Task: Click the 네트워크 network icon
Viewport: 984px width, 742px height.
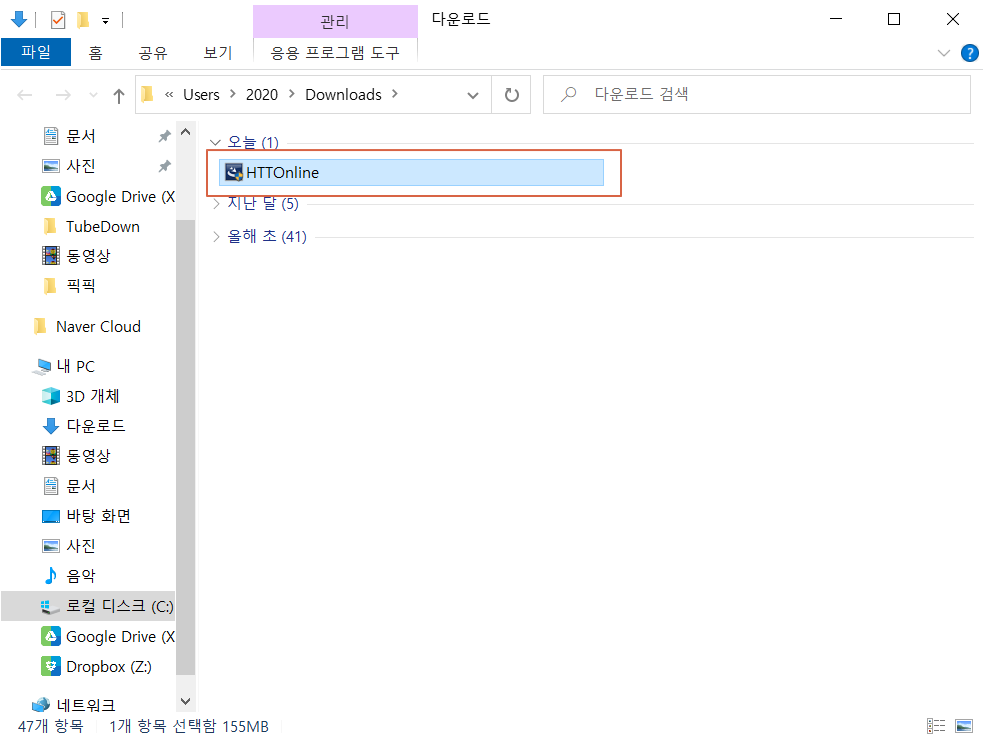Action: (x=41, y=704)
